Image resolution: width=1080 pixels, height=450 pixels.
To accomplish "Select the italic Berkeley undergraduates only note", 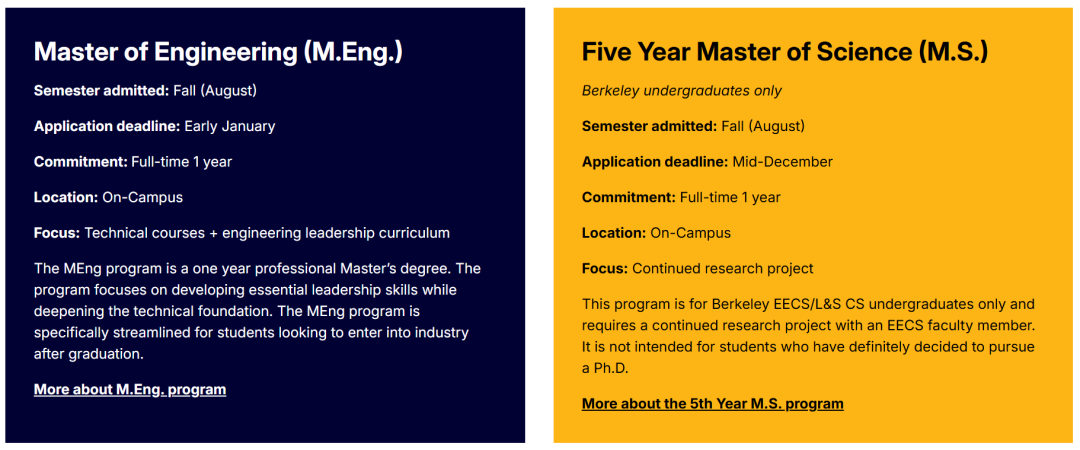I will coord(682,91).
